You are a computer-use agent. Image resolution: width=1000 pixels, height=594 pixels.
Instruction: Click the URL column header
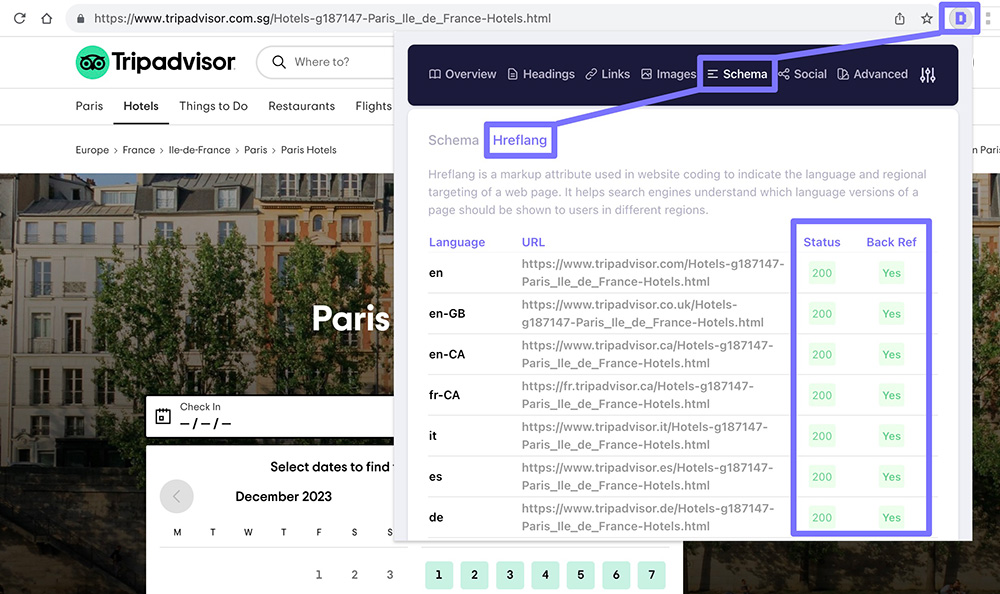533,242
